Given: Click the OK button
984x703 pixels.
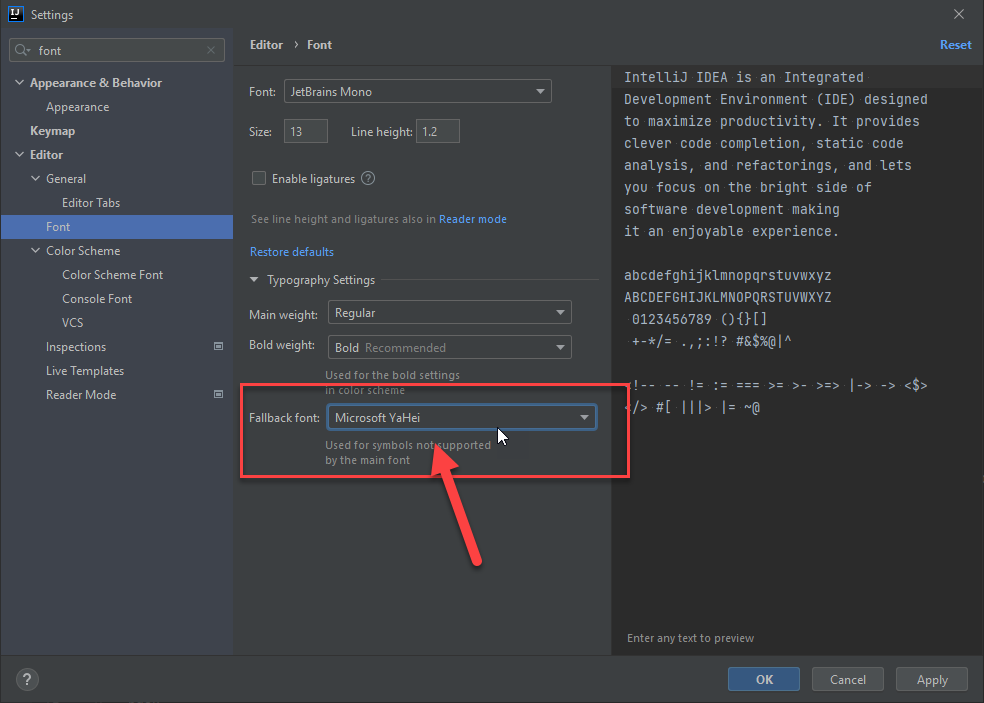Looking at the screenshot, I should point(764,679).
